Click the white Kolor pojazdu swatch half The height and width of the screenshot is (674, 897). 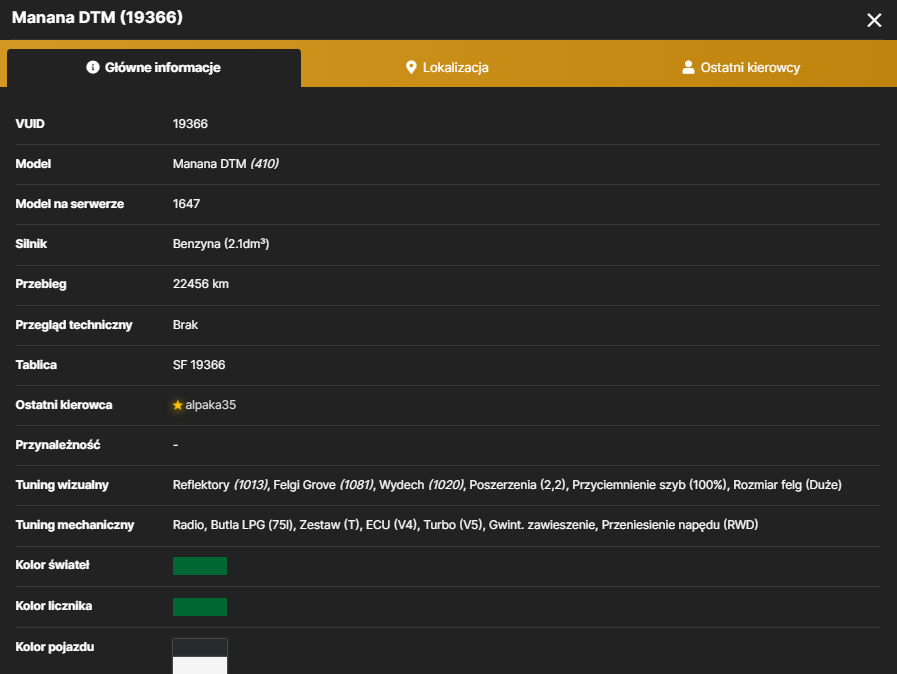point(200,665)
